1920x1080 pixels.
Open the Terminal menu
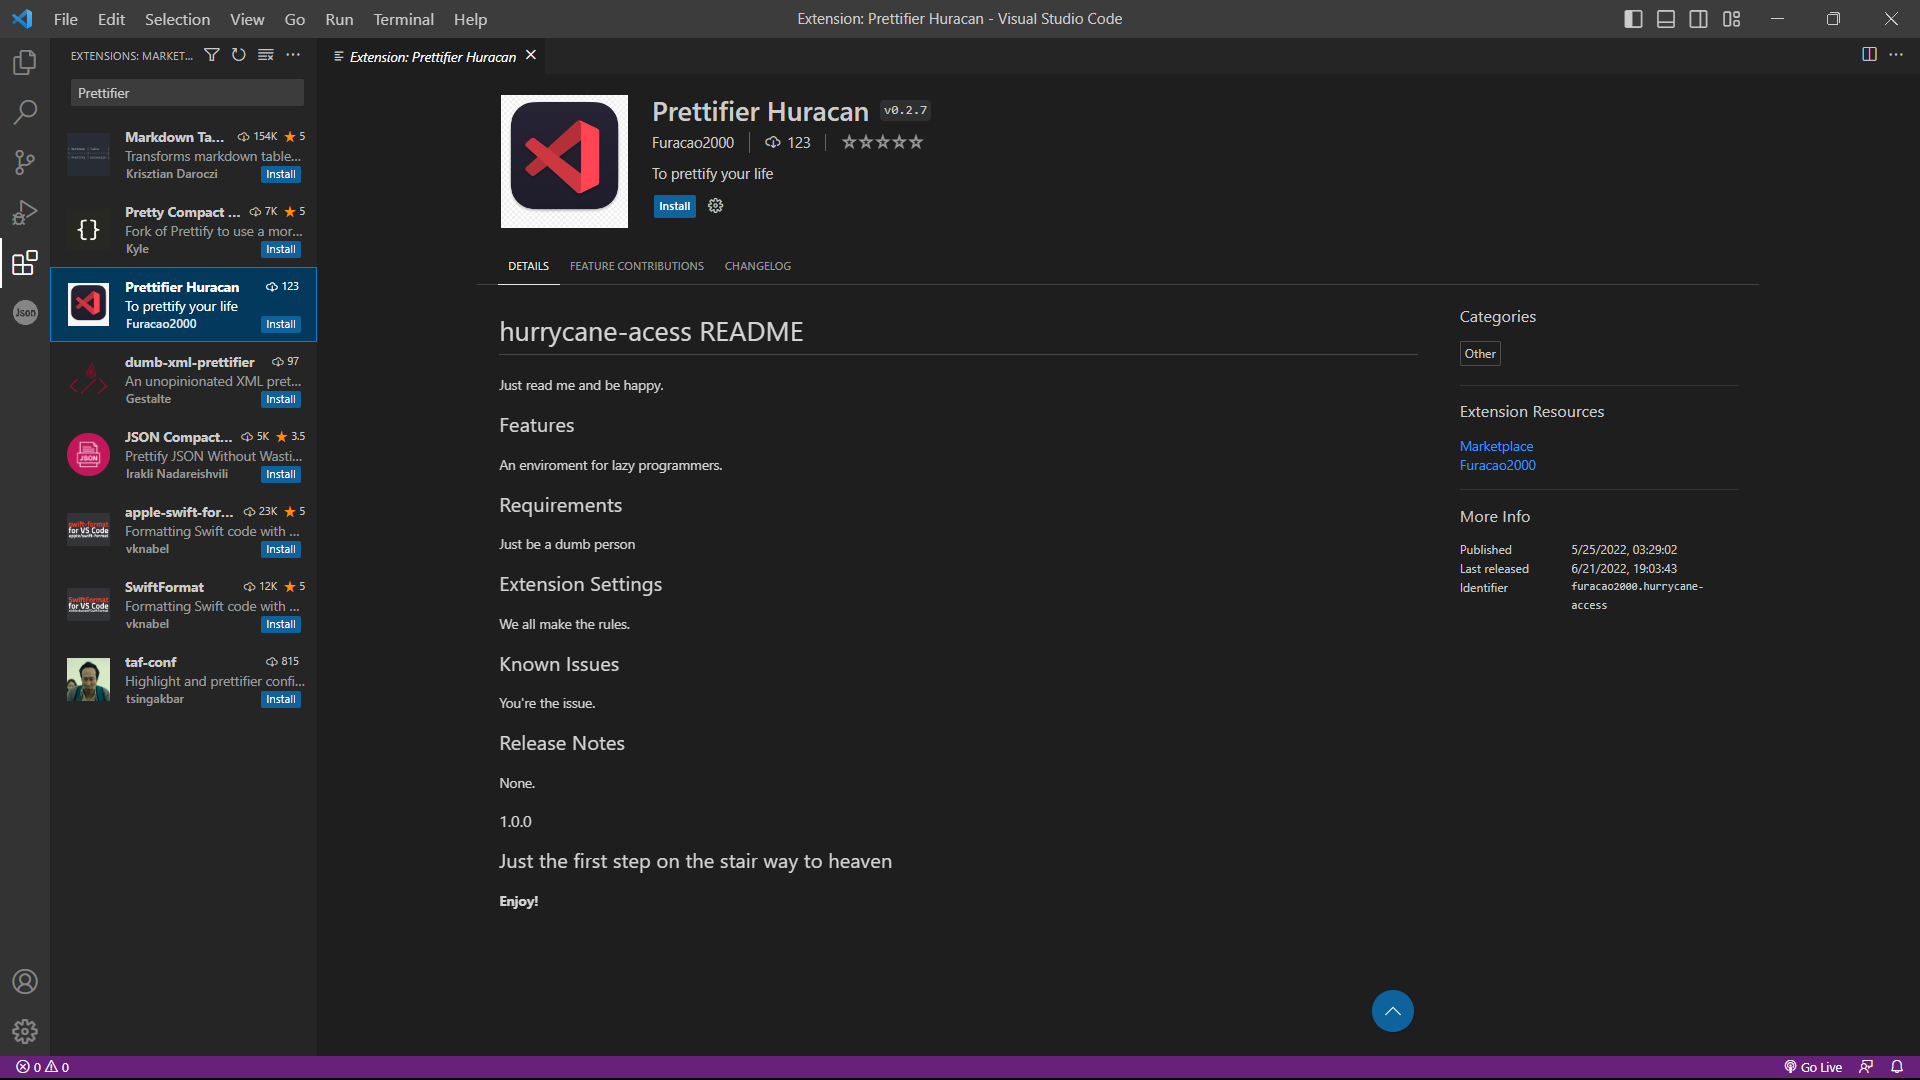pyautogui.click(x=403, y=19)
